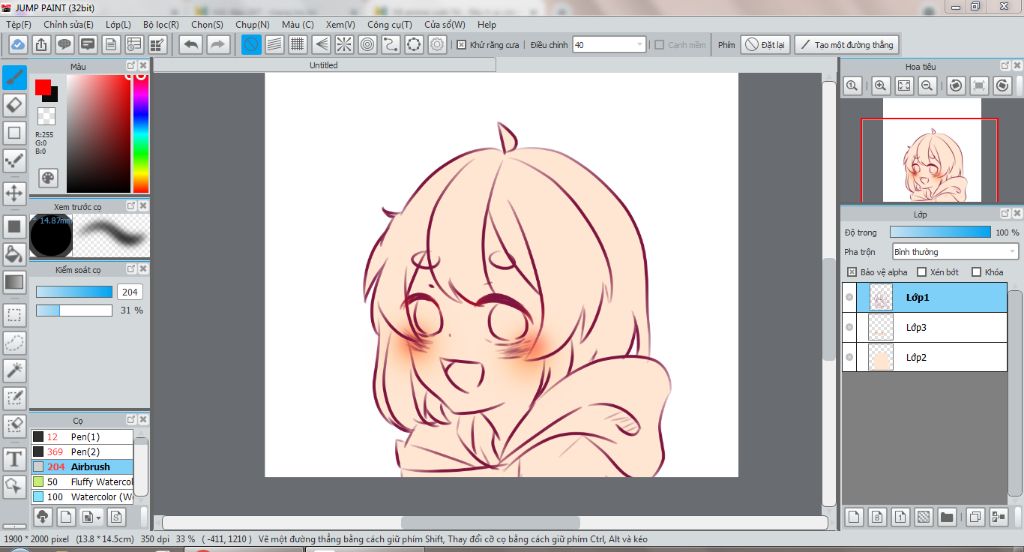Open the Pha trộn blend mode dropdown
Screen dimensions: 1024x552
pyautogui.click(x=955, y=252)
